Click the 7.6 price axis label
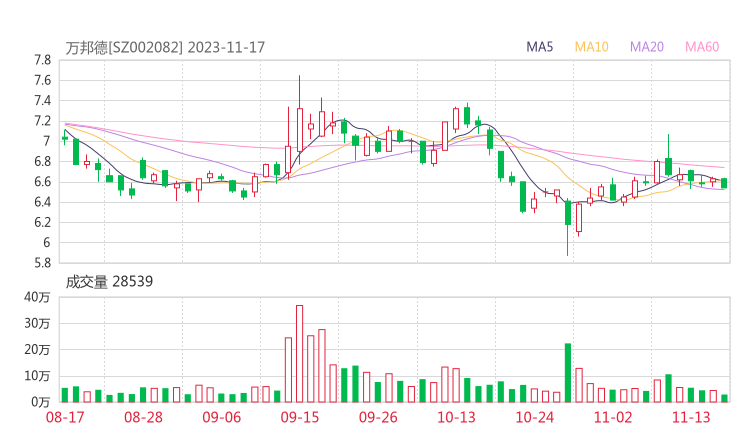The width and height of the screenshot is (740, 440). (x=42, y=80)
